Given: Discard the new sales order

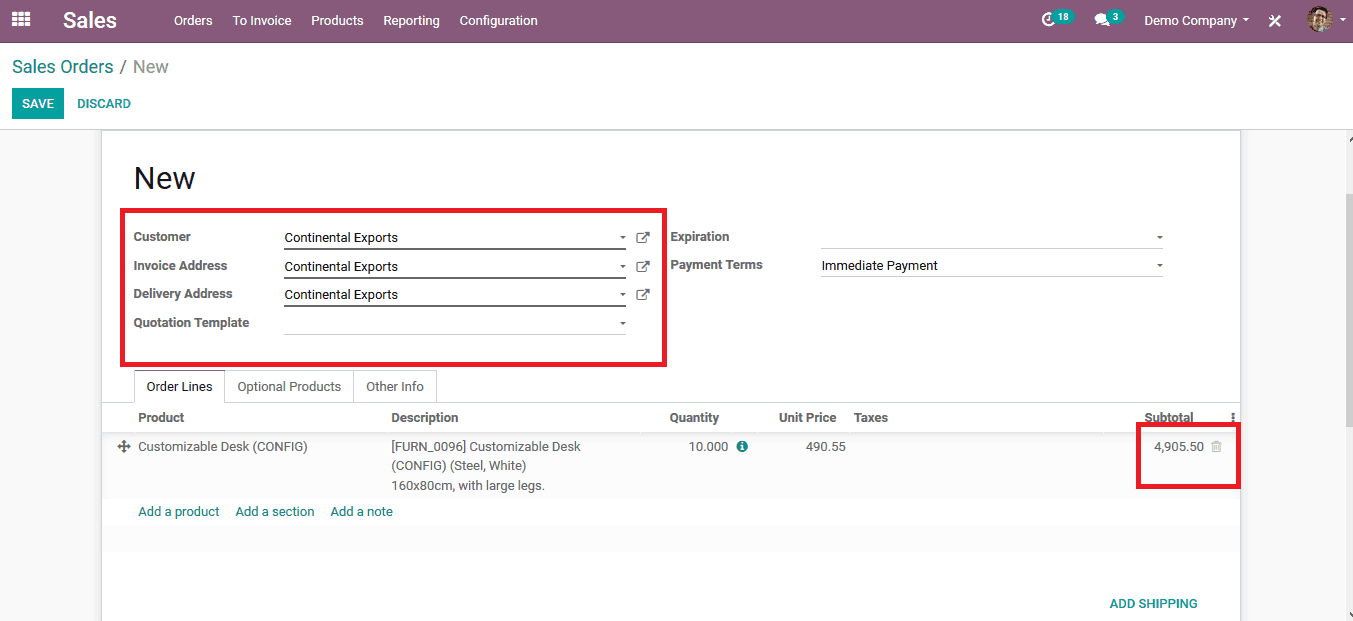Looking at the screenshot, I should click(104, 104).
